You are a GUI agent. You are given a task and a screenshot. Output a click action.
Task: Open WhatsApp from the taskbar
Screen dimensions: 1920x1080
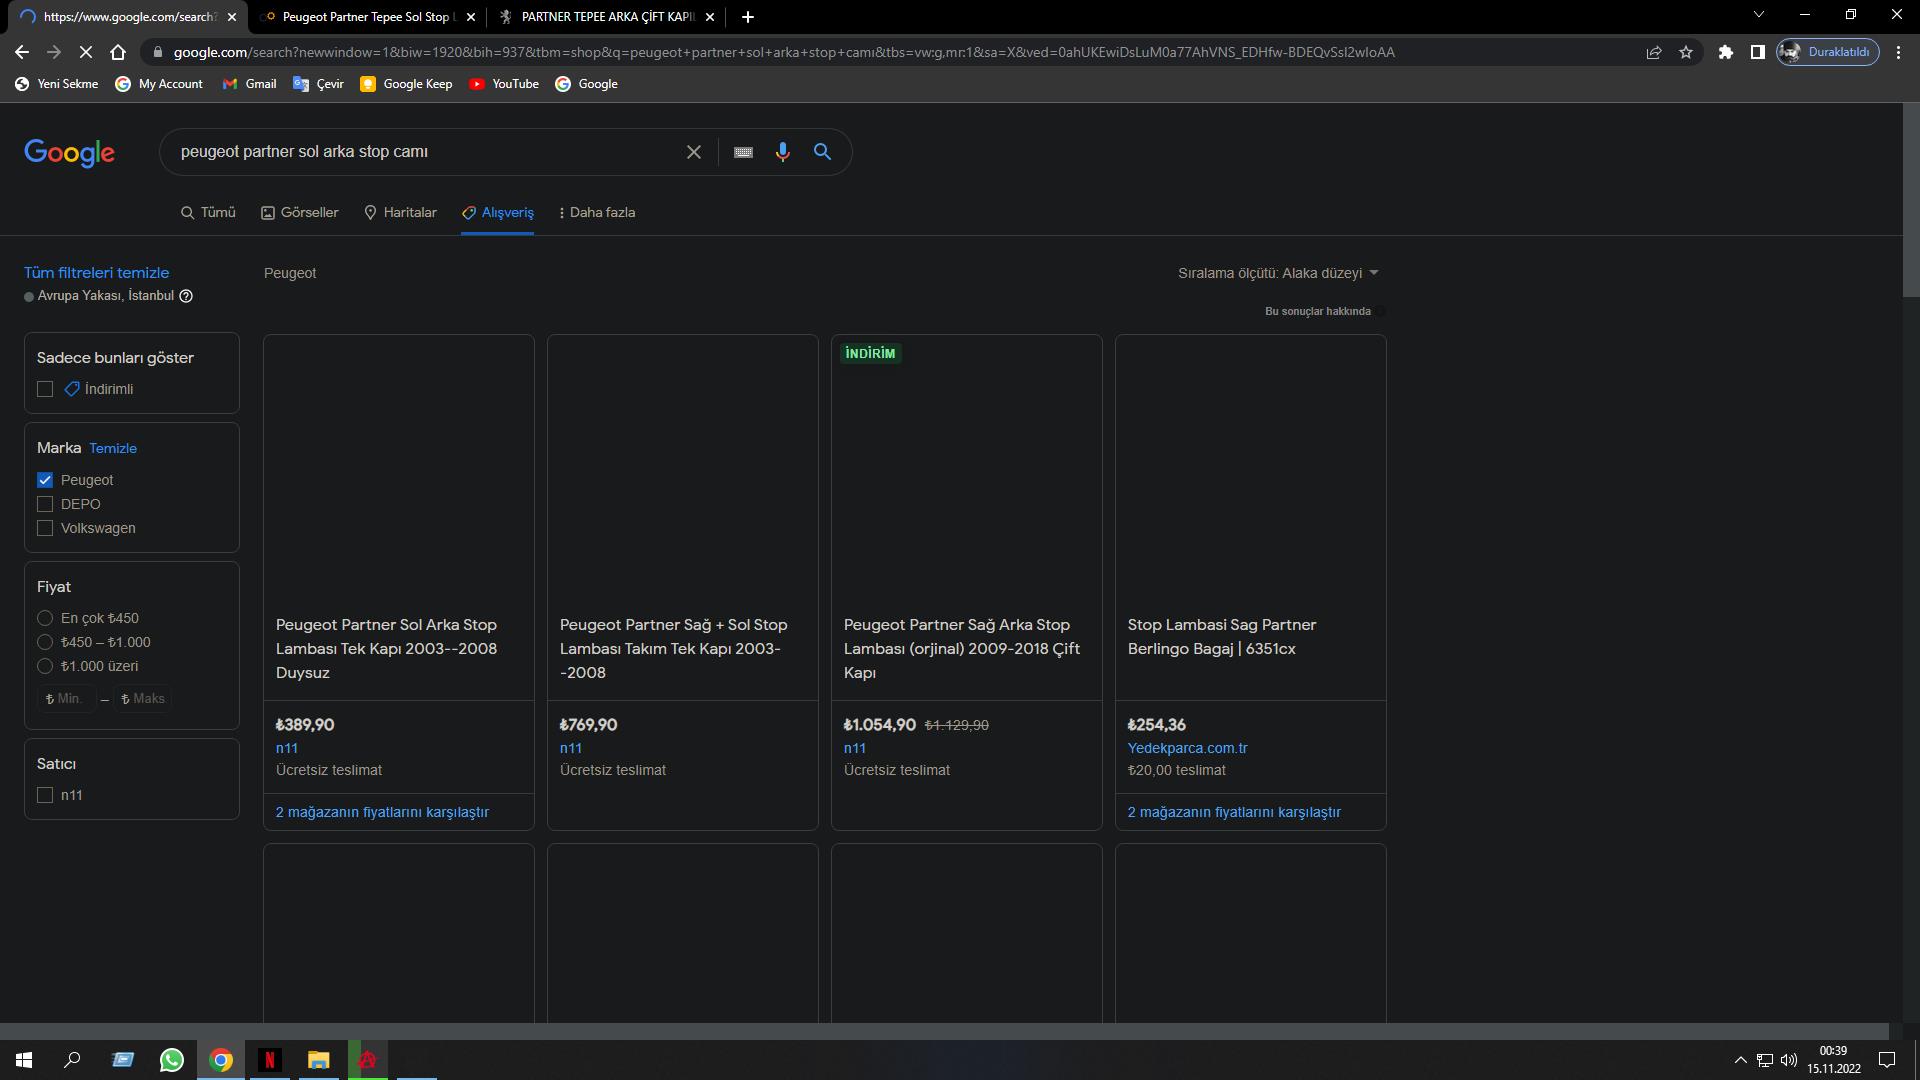(171, 1060)
